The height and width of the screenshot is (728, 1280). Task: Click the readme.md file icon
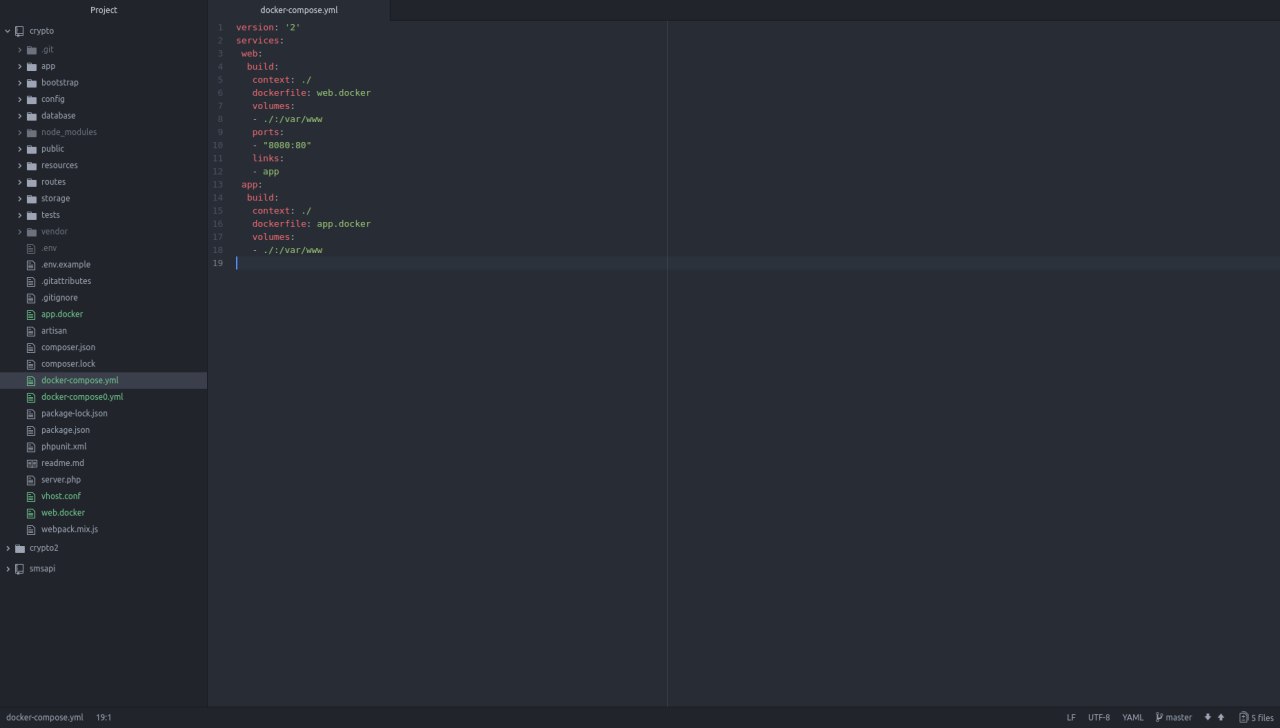[31, 463]
